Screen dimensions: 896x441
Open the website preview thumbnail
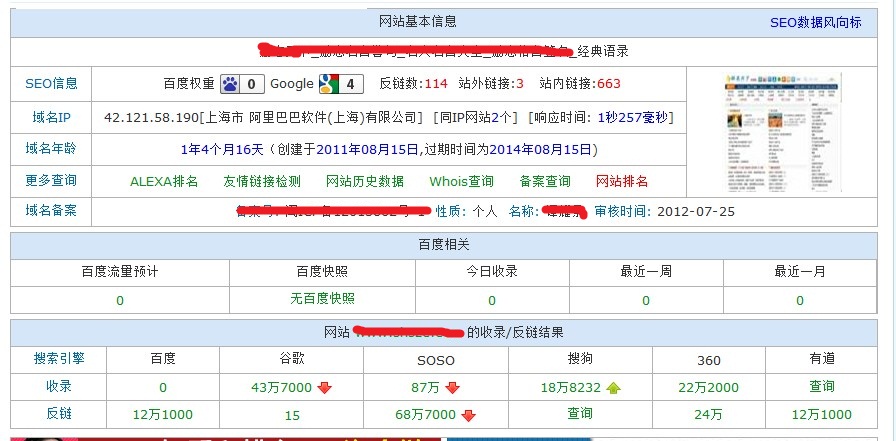783,132
